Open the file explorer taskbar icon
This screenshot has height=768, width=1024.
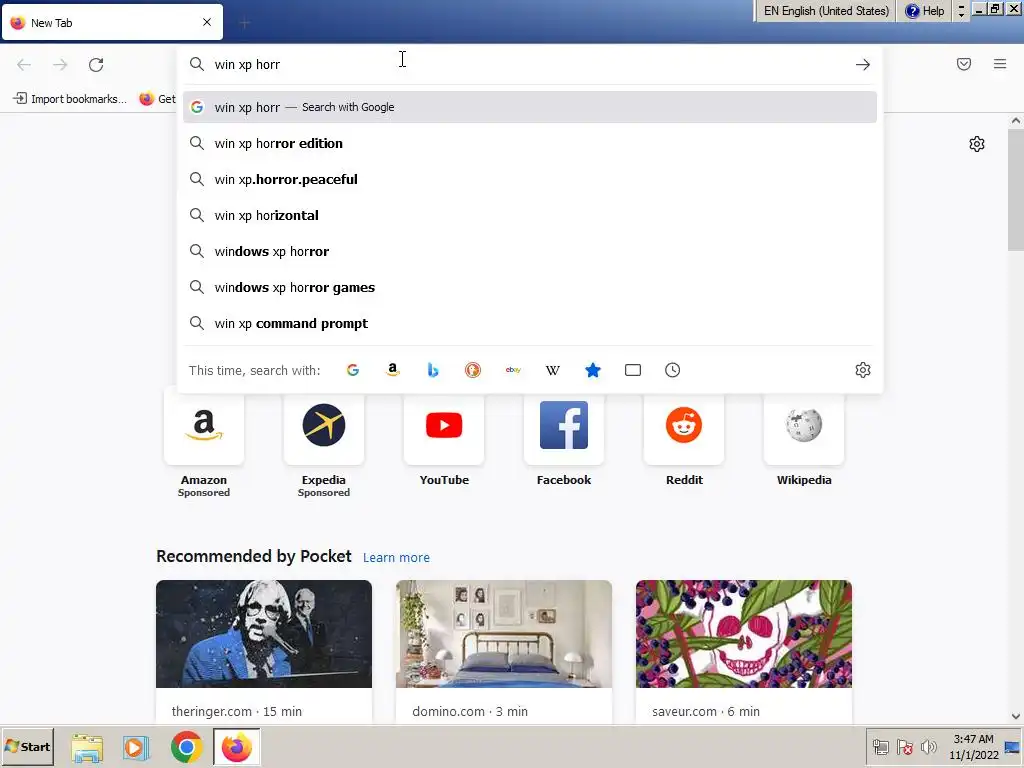[x=87, y=747]
